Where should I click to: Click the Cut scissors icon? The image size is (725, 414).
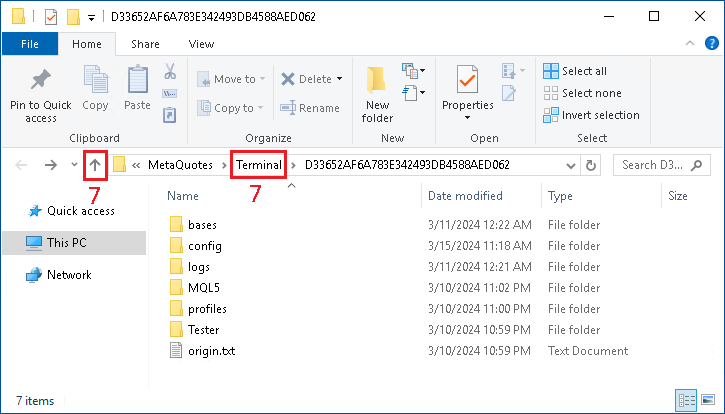[x=170, y=72]
